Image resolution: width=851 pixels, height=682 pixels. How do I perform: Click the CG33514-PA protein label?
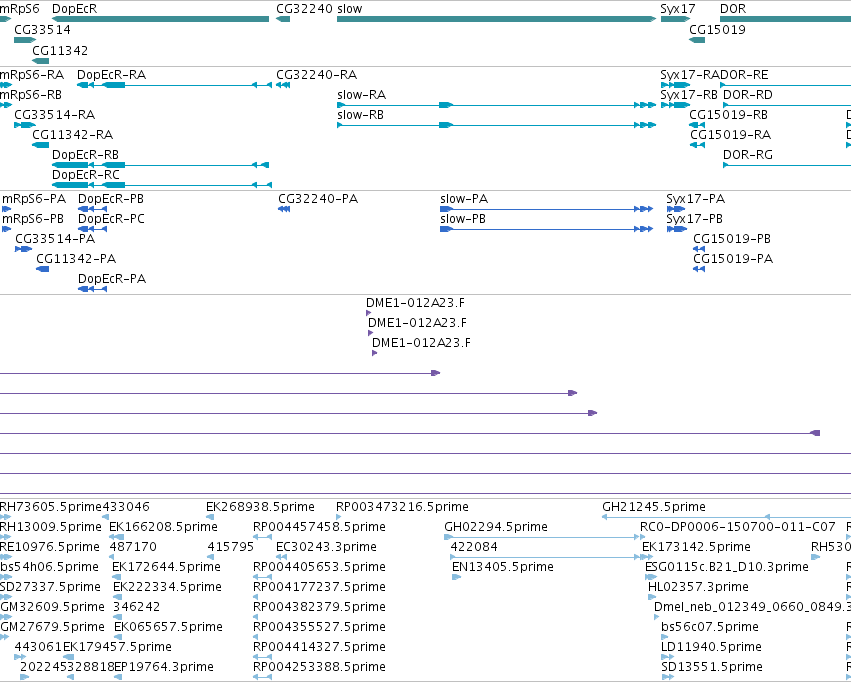pos(55,239)
